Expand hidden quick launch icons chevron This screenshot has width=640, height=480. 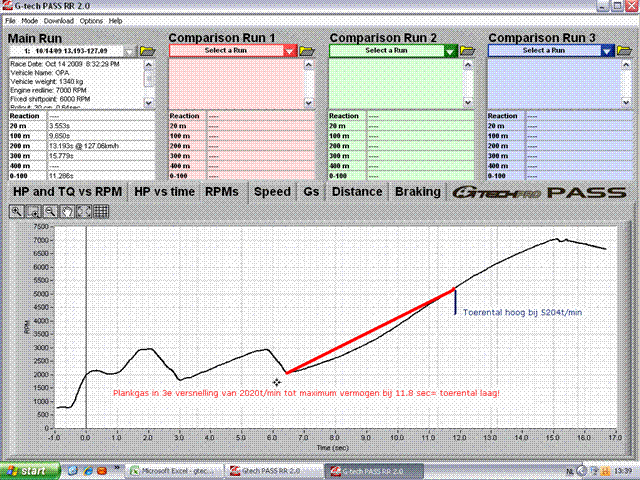(x=117, y=468)
